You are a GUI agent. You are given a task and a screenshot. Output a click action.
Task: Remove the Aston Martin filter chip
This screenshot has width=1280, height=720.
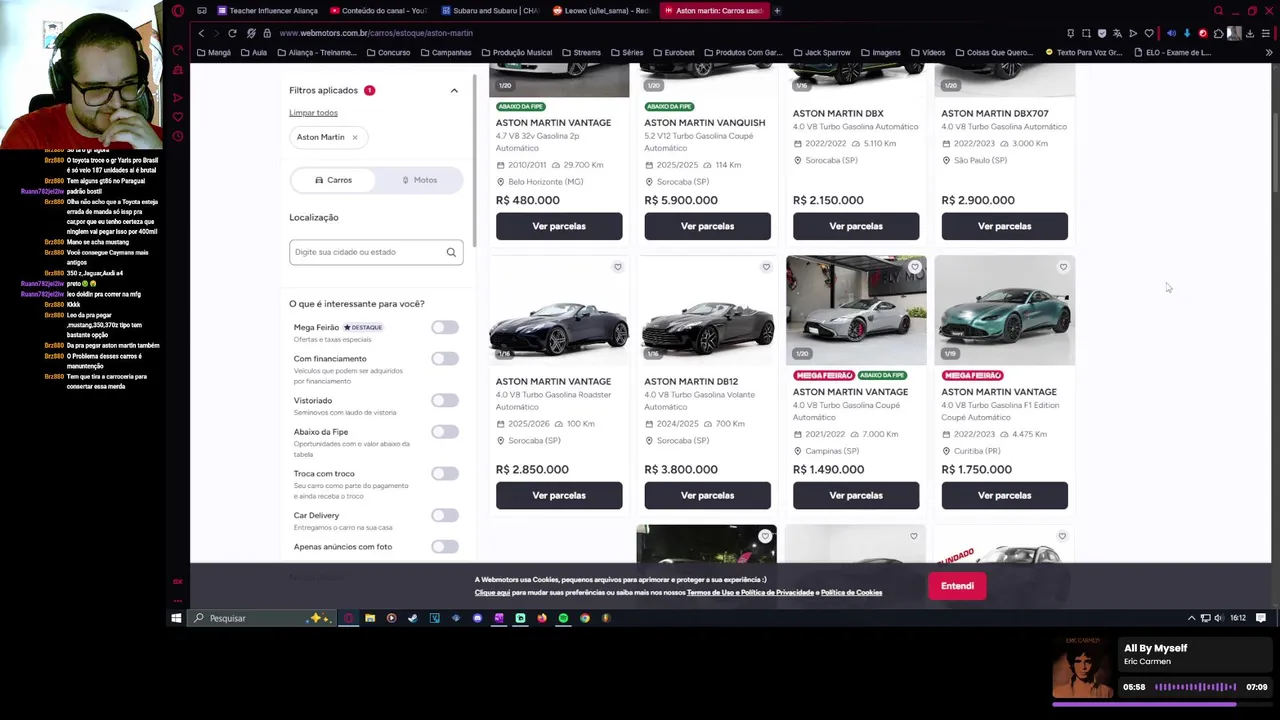click(354, 137)
